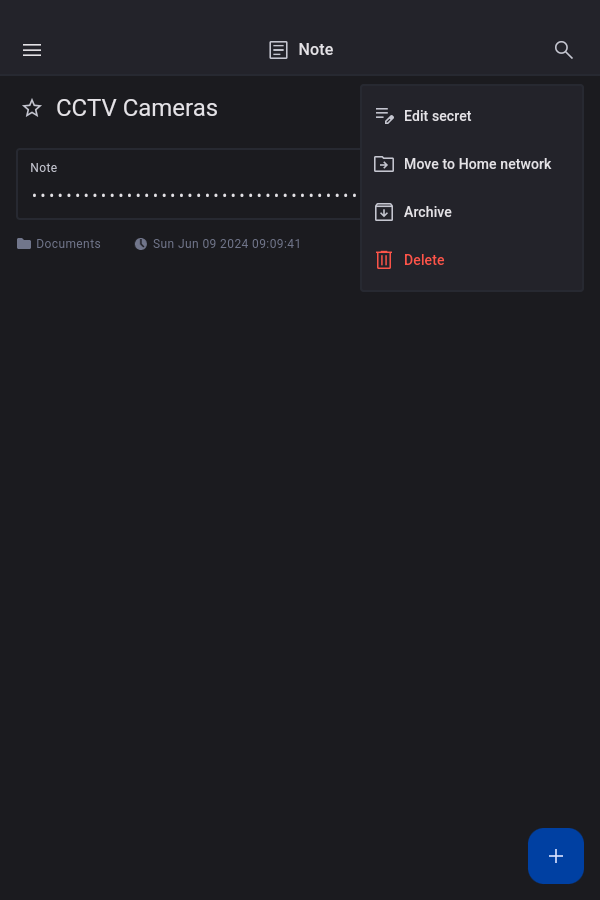Click the Edit secret pencil icon
600x900 pixels.
point(384,116)
